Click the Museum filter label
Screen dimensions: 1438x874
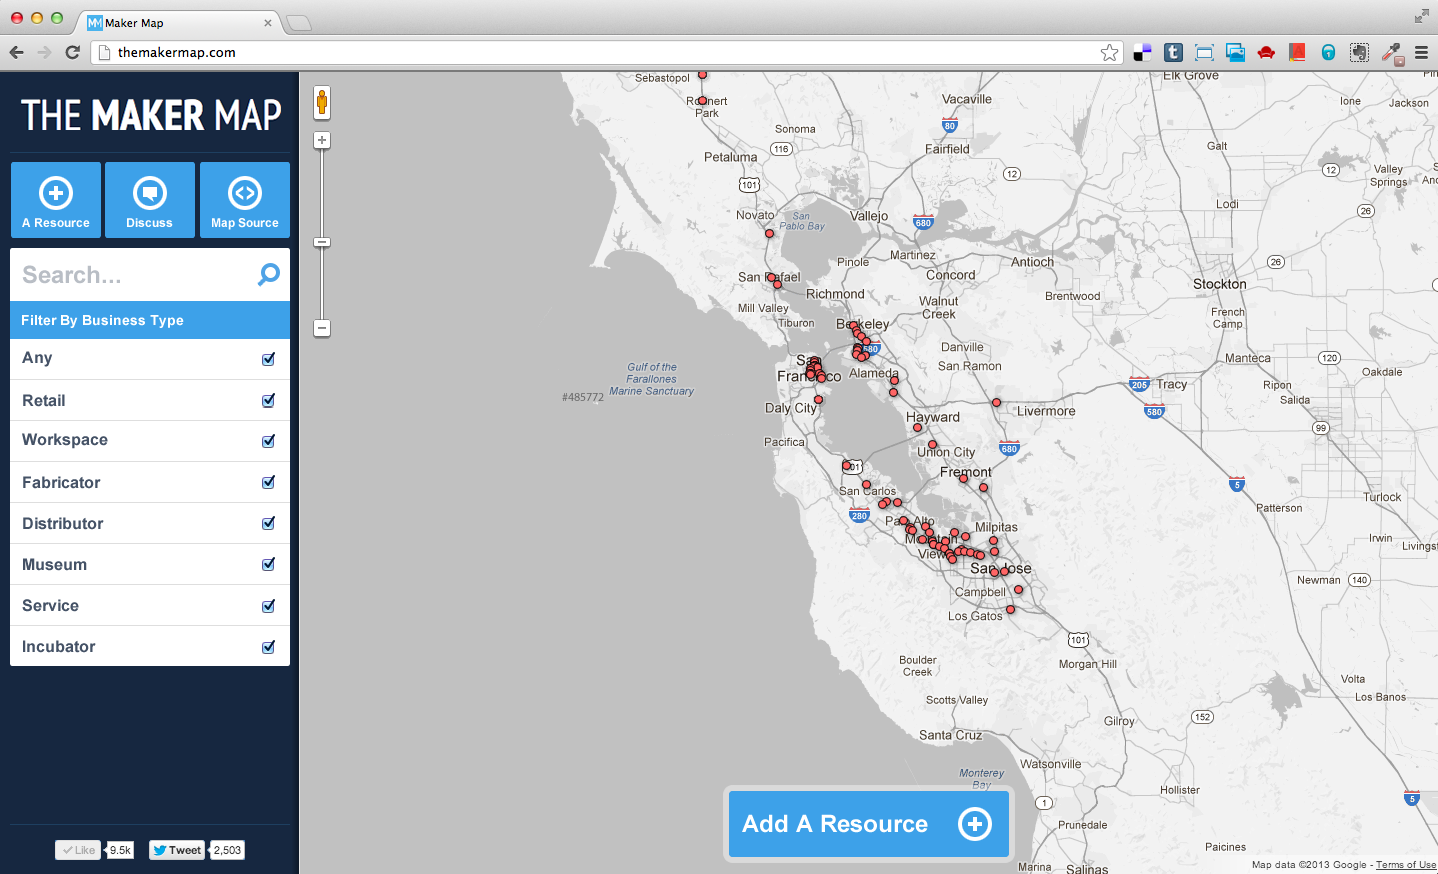(54, 564)
